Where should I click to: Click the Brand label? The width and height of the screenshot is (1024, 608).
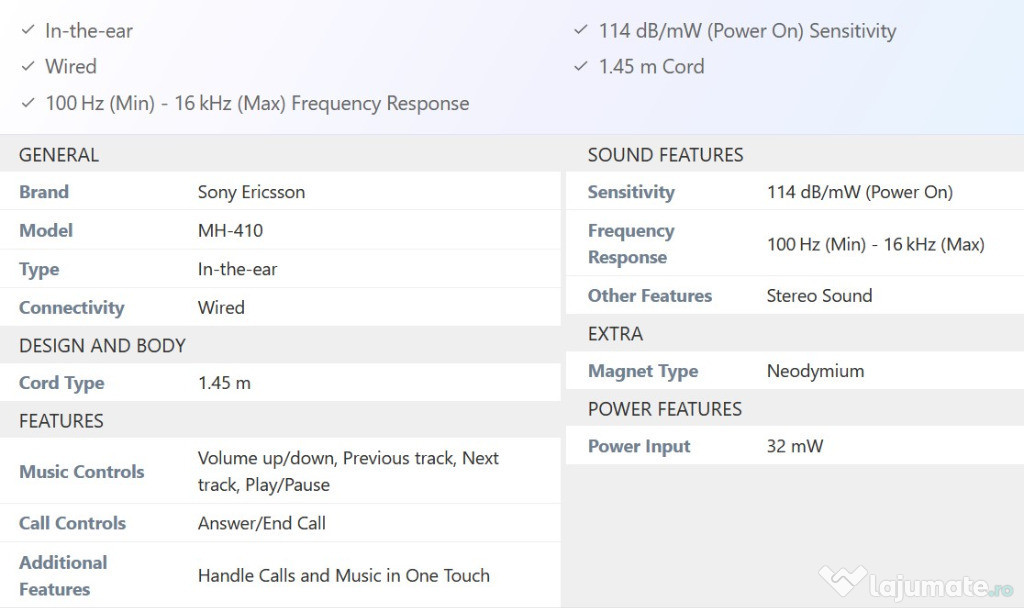pyautogui.click(x=44, y=192)
